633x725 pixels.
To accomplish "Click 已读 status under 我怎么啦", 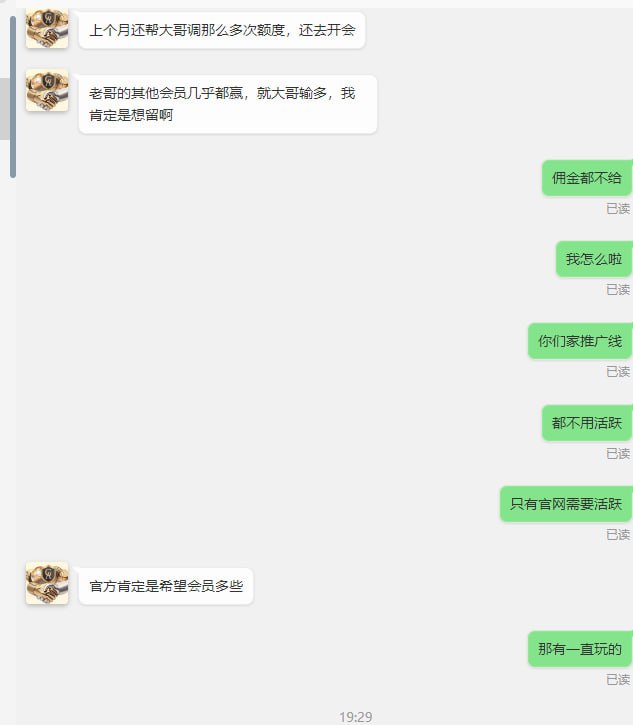I will point(618,289).
